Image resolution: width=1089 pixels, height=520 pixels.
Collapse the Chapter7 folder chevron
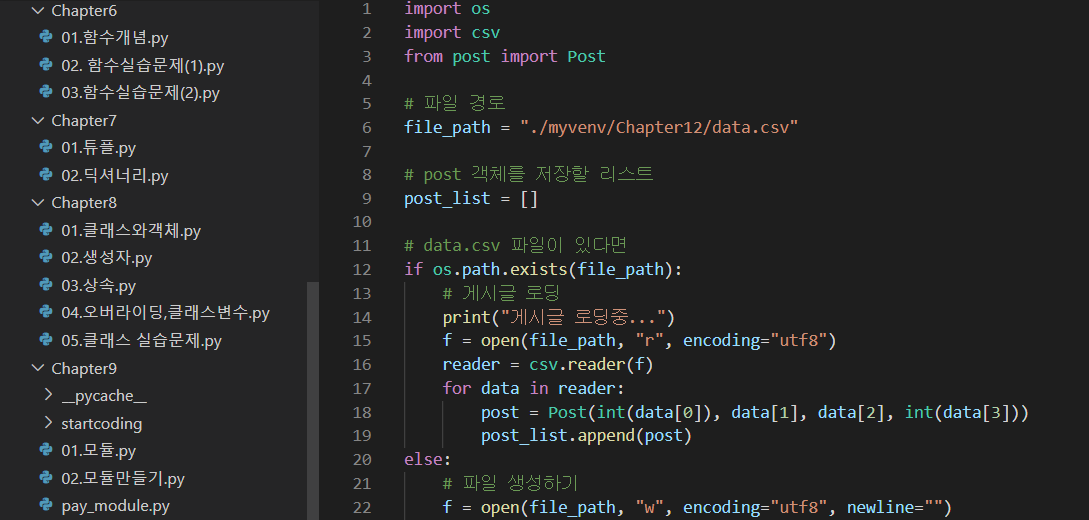tap(38, 120)
